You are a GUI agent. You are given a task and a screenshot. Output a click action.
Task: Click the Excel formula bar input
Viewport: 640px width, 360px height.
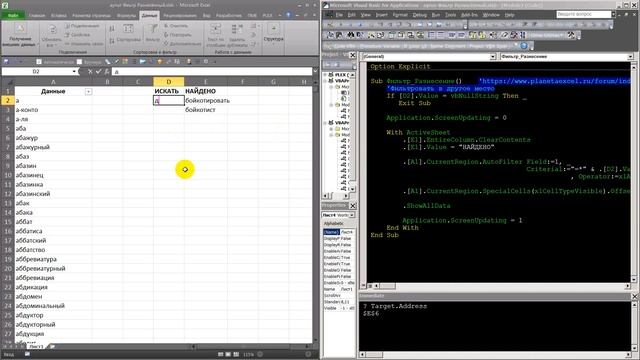[211, 71]
